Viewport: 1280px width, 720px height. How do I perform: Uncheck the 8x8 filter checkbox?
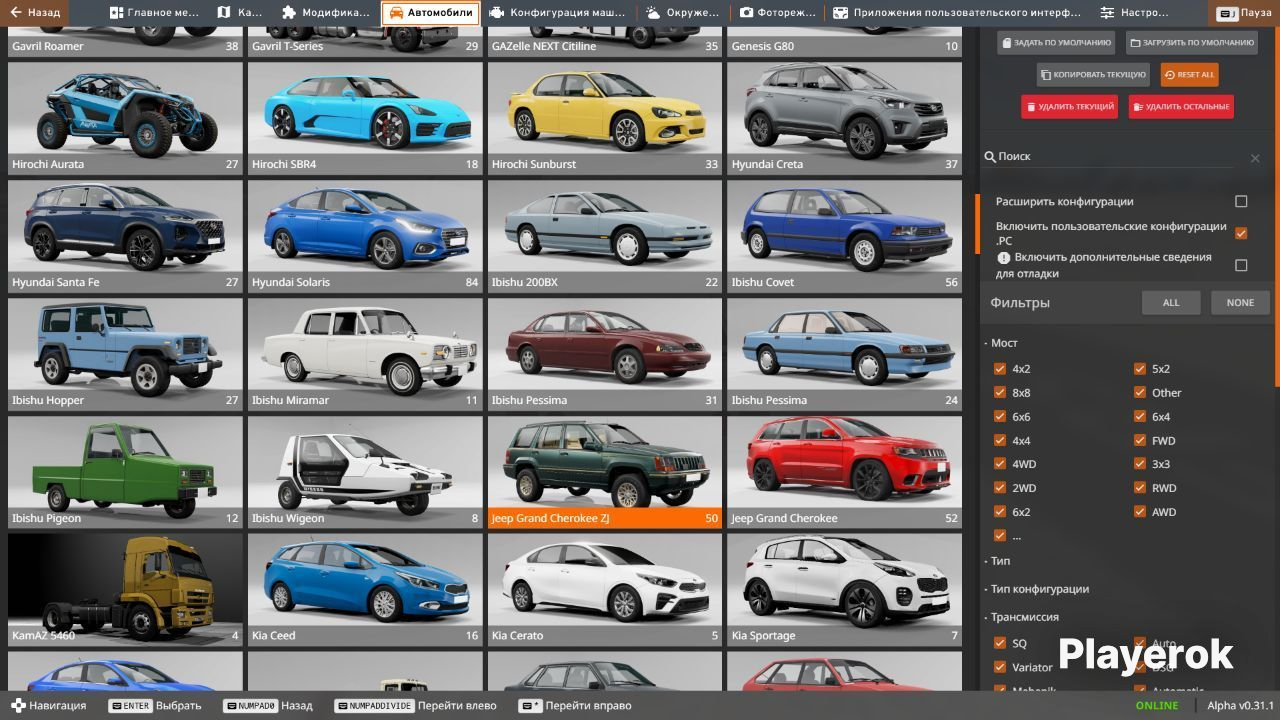1000,393
